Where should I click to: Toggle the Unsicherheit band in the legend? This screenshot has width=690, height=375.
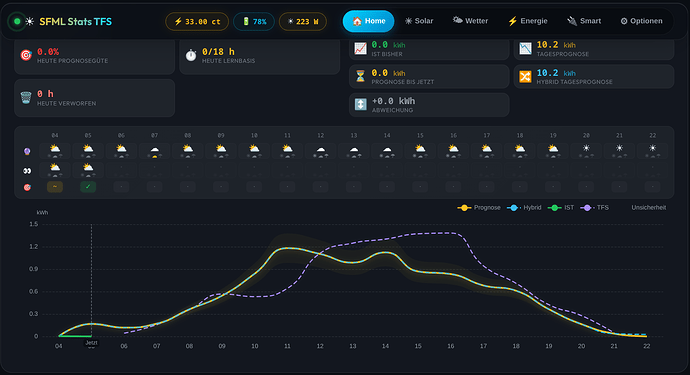coord(649,207)
